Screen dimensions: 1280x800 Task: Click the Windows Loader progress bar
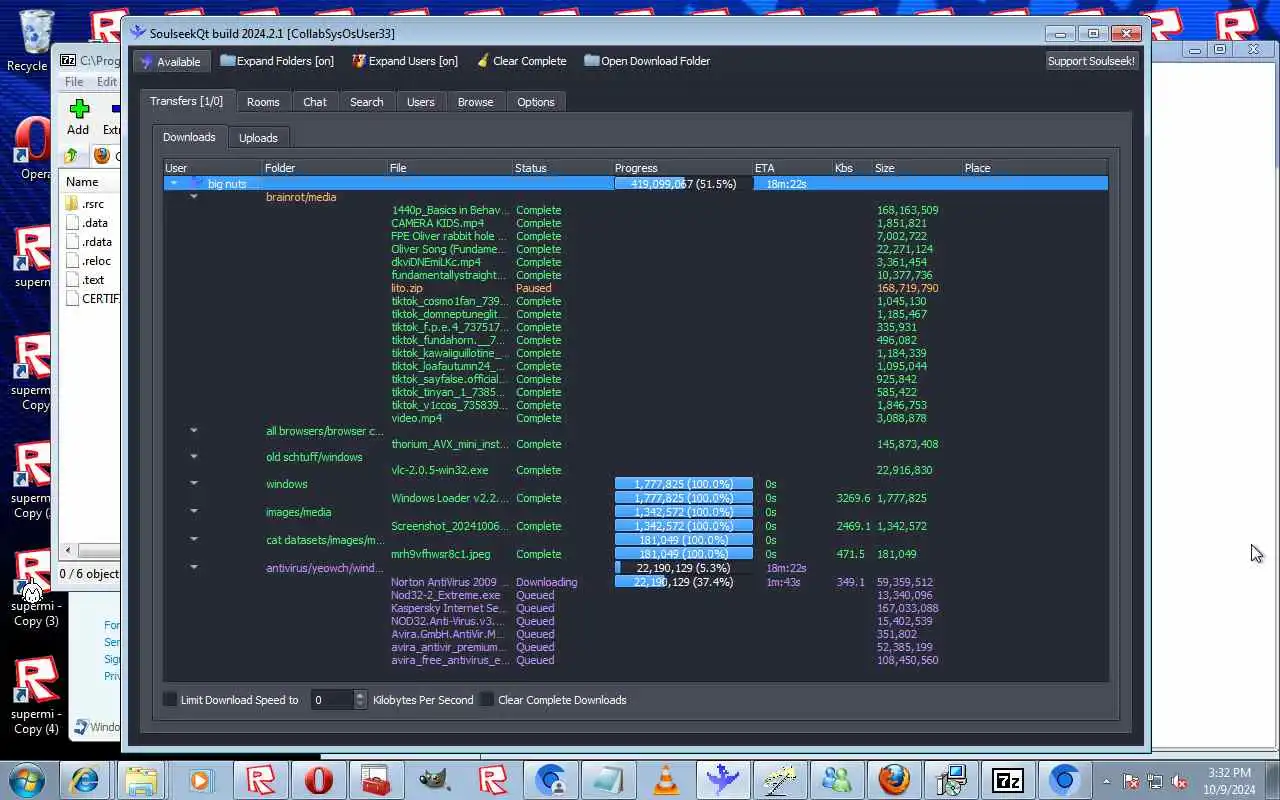[683, 498]
